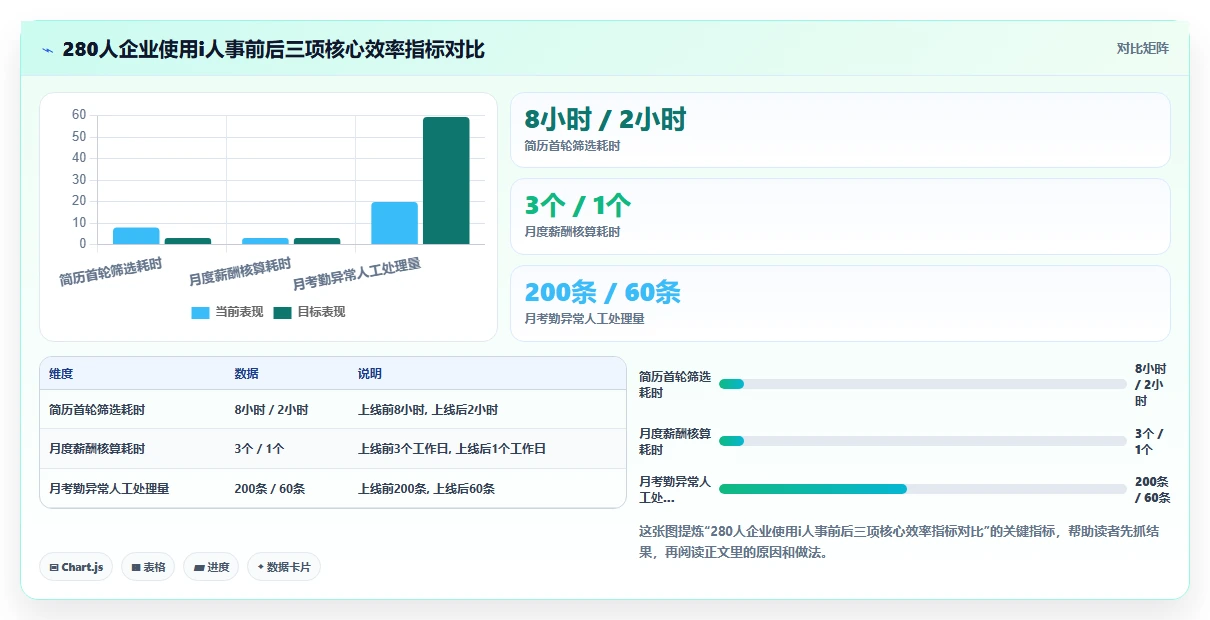Click the blue 当前表现 bar for 月考勤异常人工处理量
This screenshot has height=620, width=1210.
[x=394, y=223]
